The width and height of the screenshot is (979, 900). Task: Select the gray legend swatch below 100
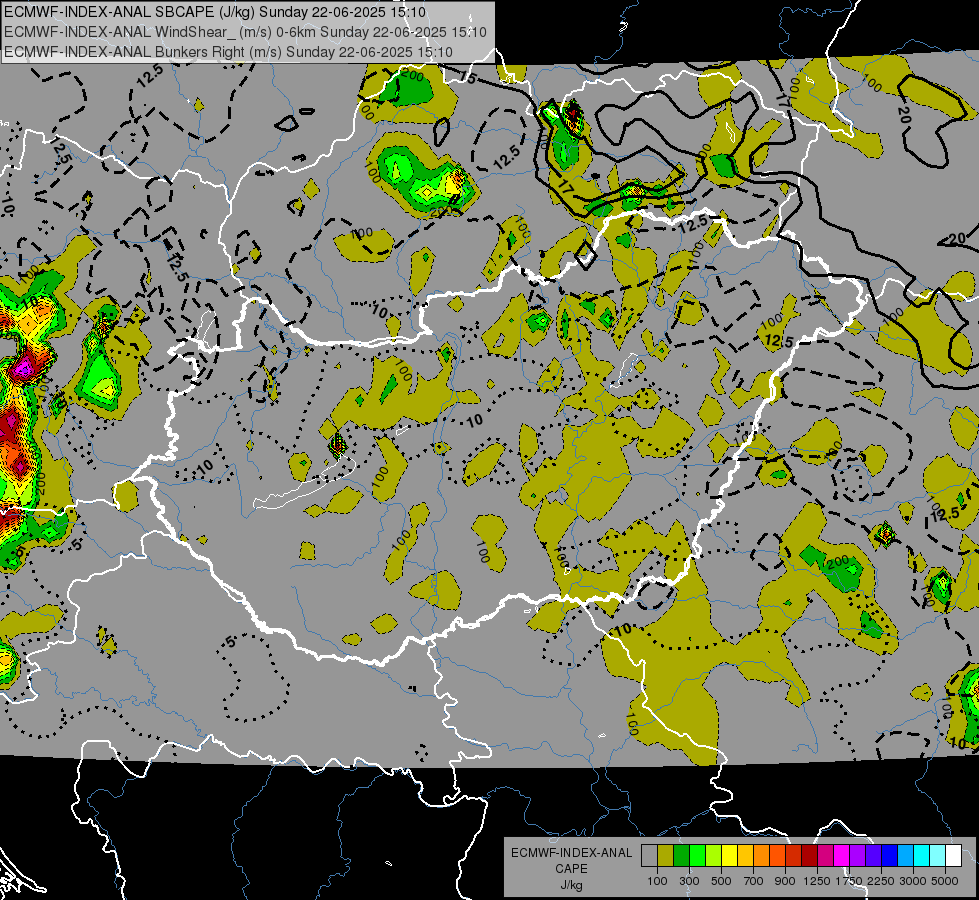pos(649,856)
